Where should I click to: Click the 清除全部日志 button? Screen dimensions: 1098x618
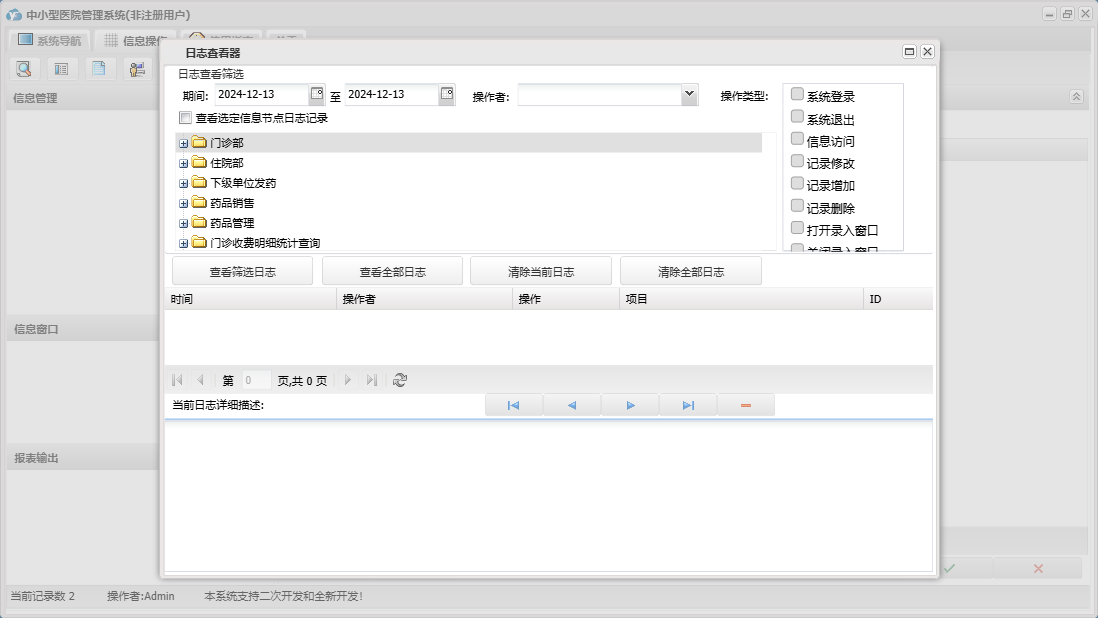690,271
